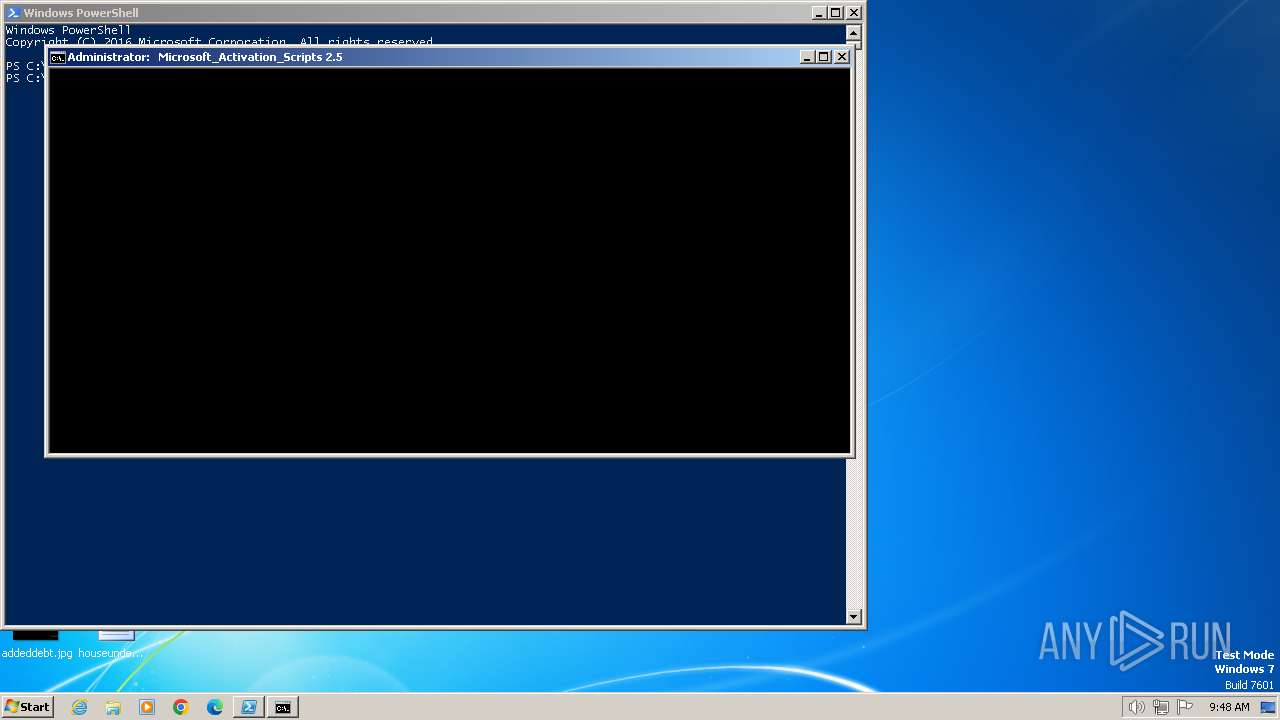The width and height of the screenshot is (1280, 720).
Task: Open the PowerShell window system menu icon
Action: click(13, 13)
